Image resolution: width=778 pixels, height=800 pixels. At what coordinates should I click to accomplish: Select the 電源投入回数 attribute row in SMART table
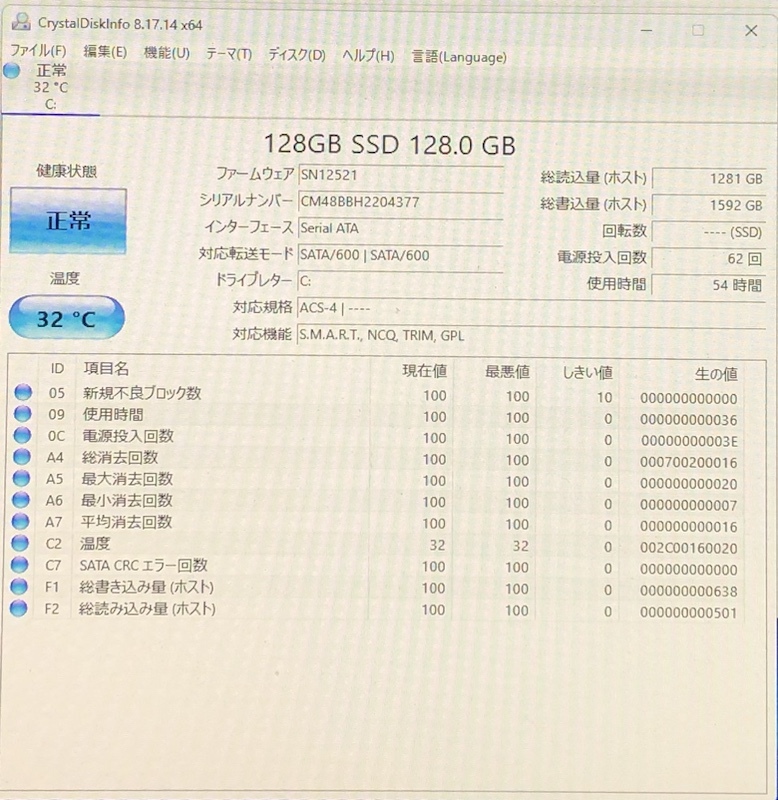(x=377, y=438)
